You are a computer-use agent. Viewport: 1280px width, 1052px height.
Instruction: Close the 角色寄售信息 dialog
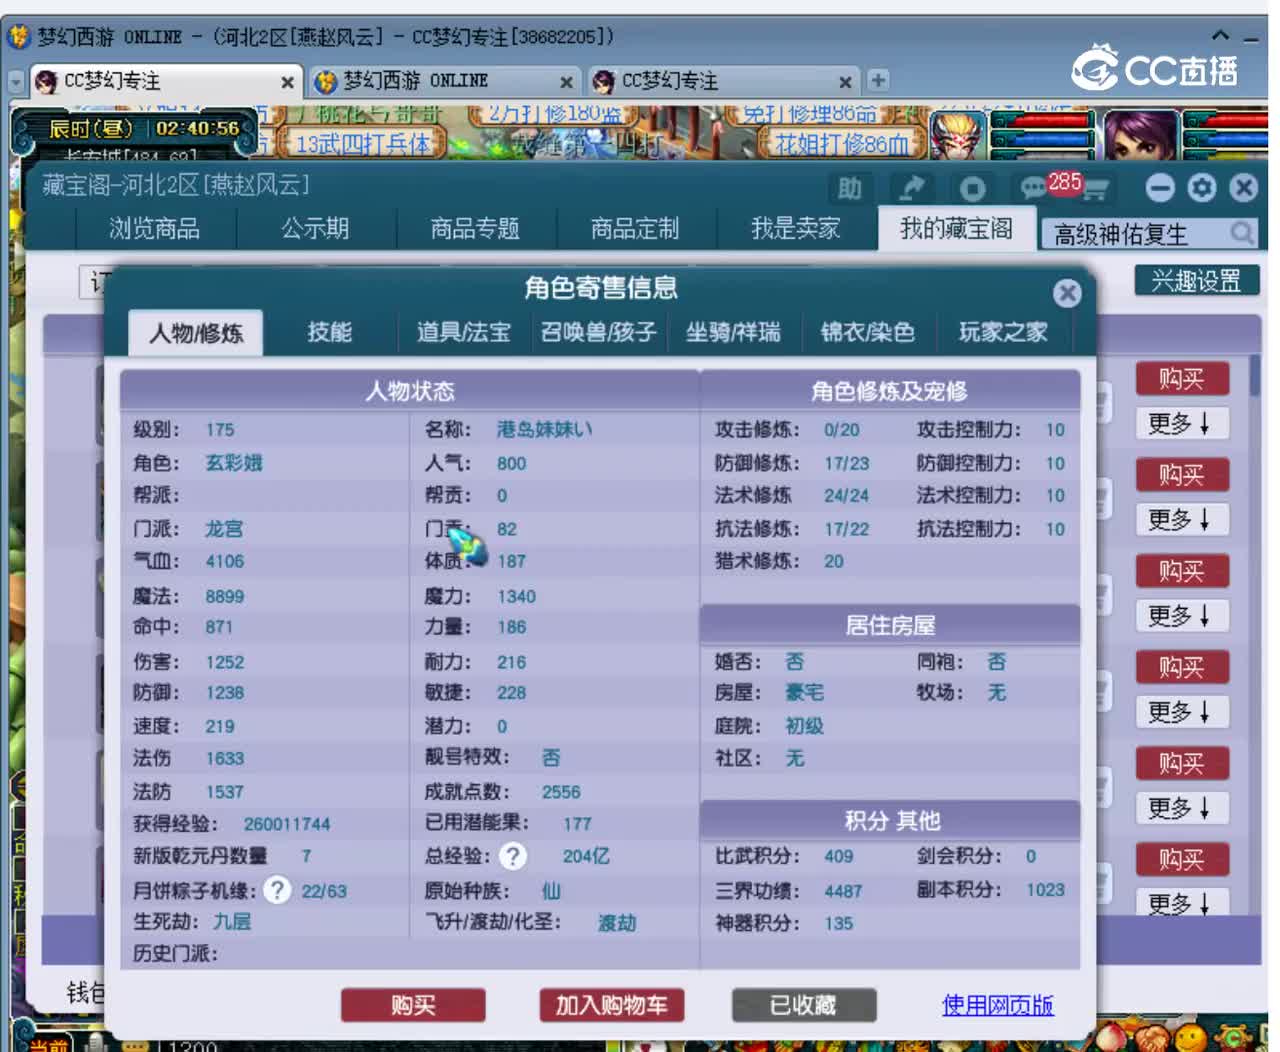pyautogui.click(x=1067, y=293)
